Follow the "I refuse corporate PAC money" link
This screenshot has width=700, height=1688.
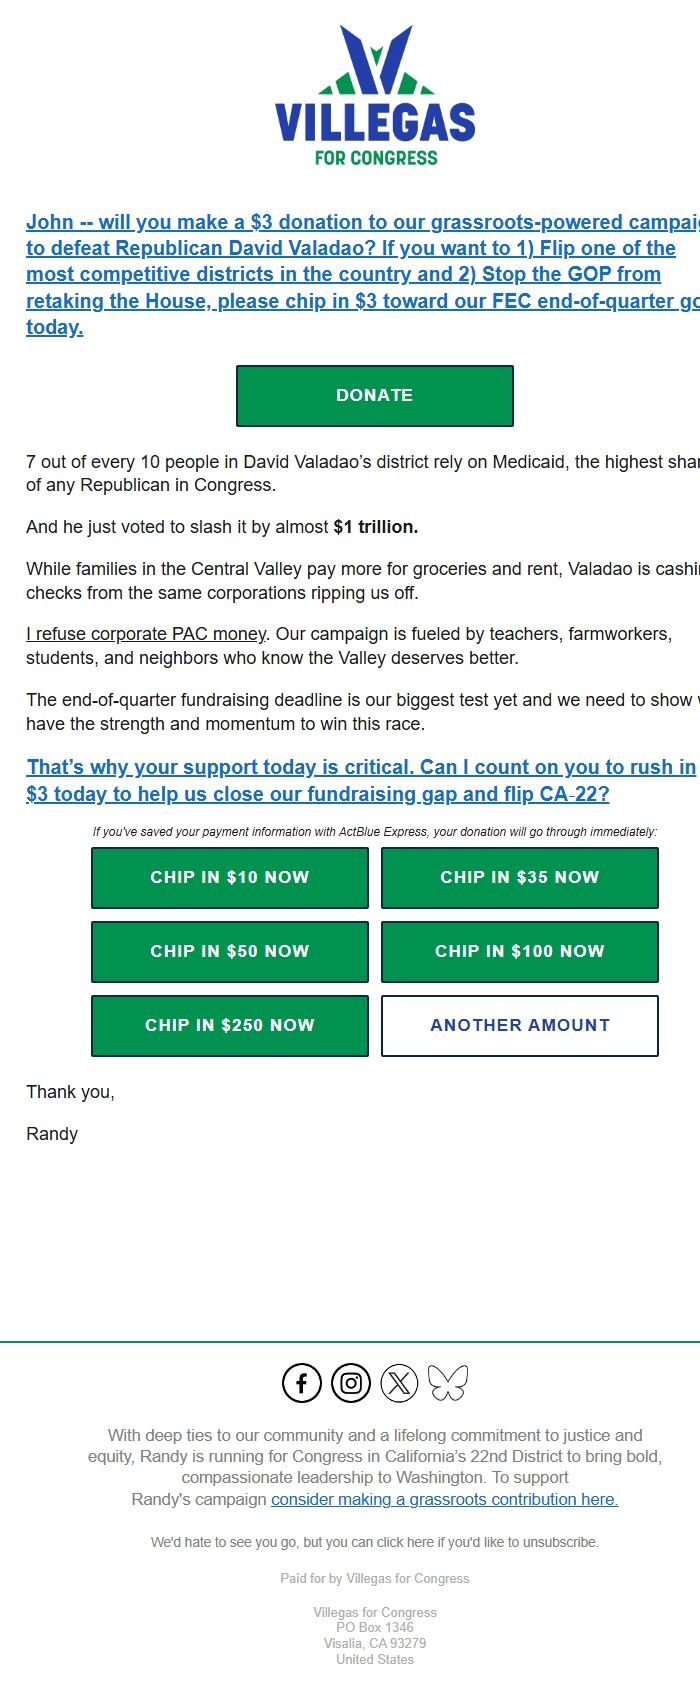click(147, 634)
